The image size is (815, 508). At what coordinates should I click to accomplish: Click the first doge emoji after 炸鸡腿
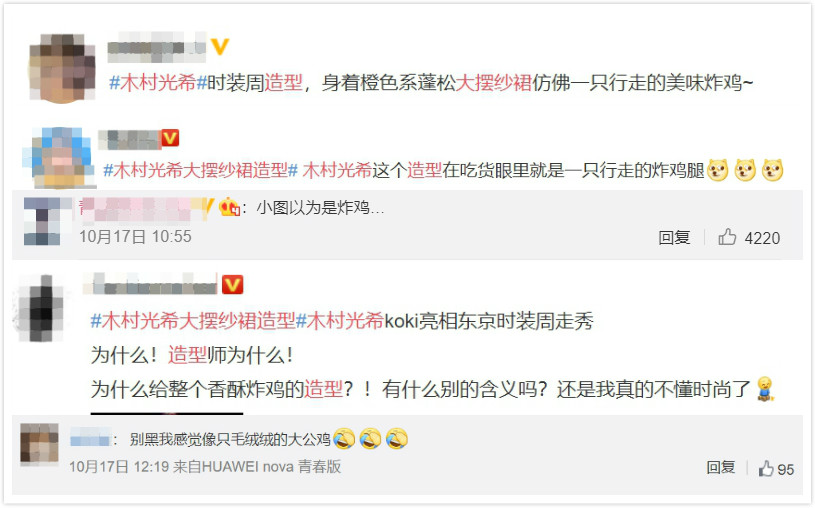coord(718,170)
